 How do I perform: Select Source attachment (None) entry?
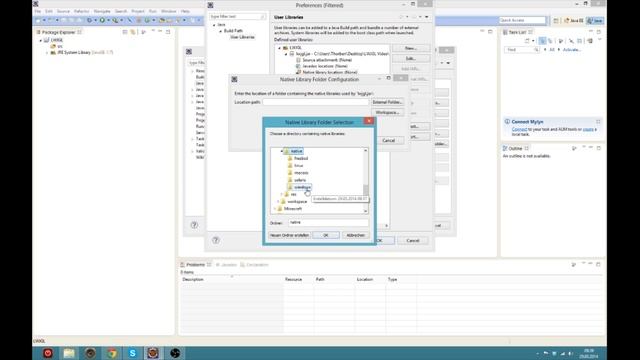(x=327, y=60)
